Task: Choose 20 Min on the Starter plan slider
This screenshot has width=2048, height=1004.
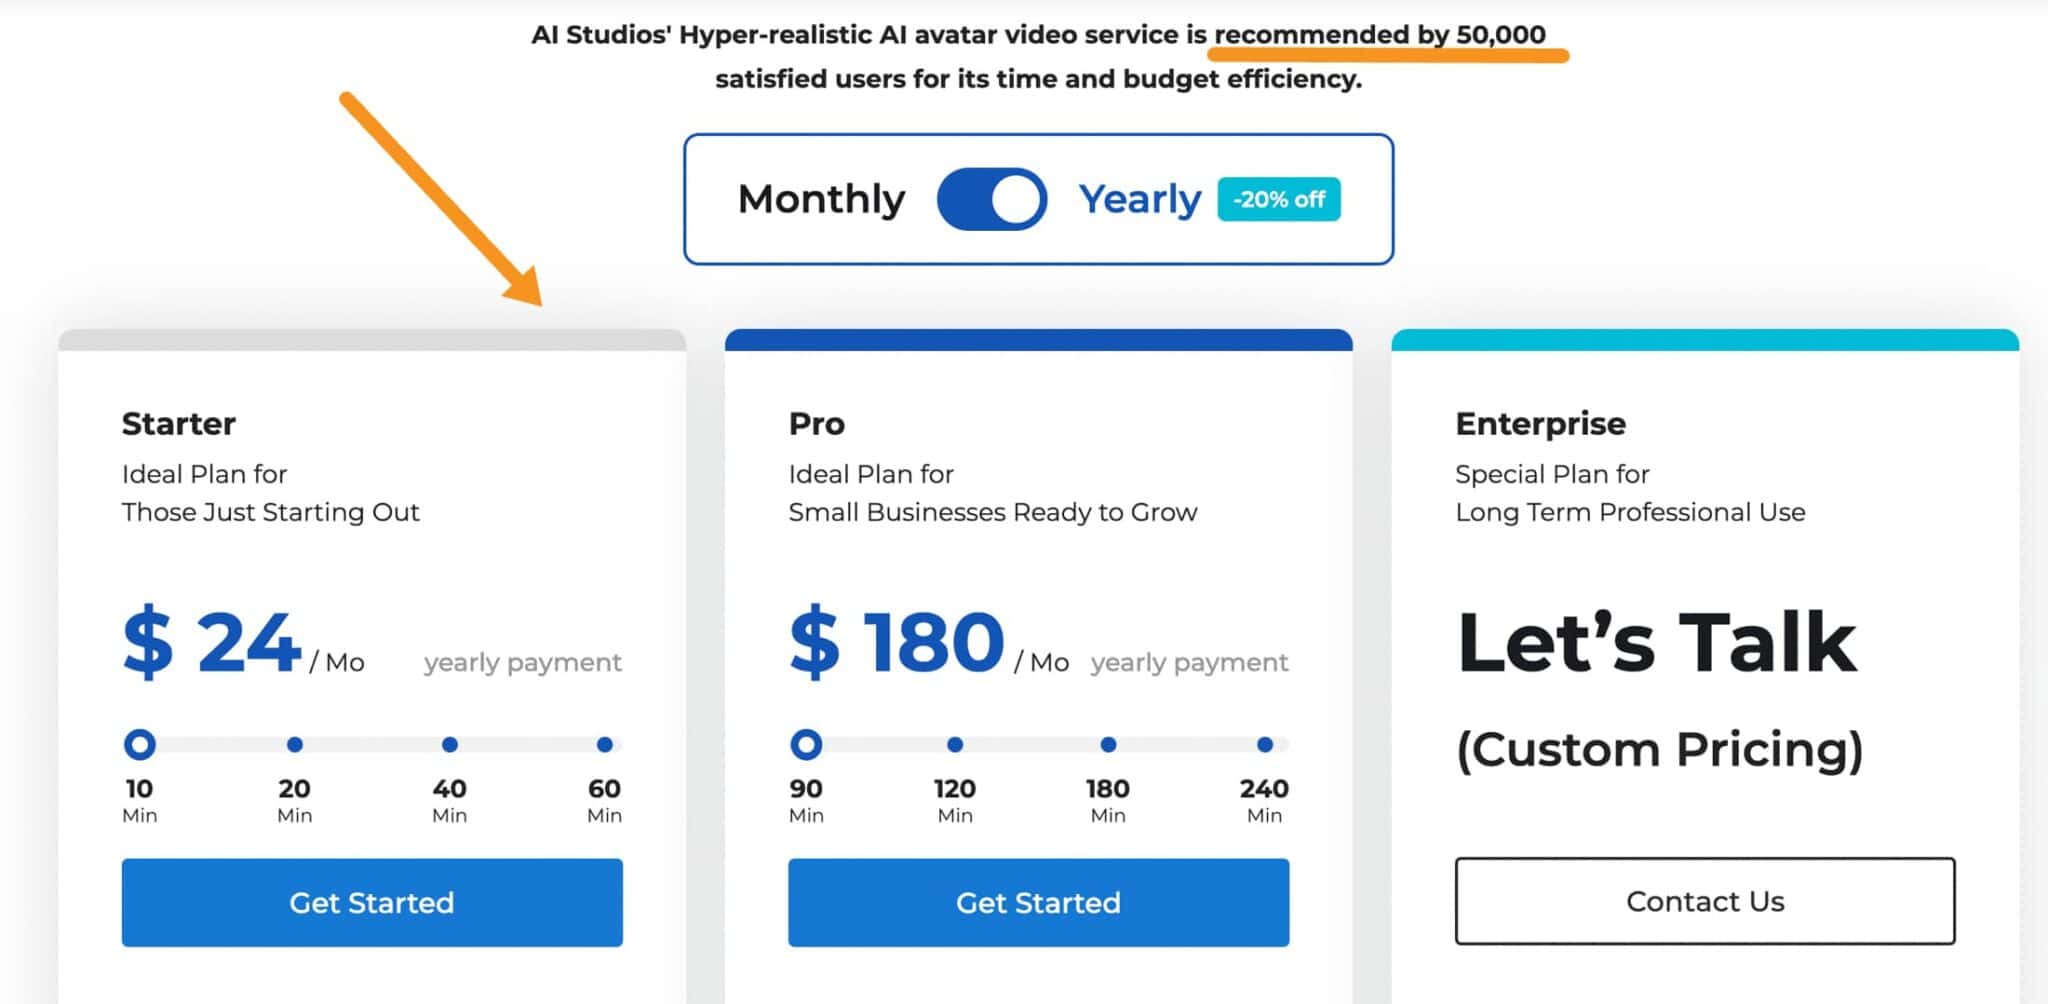Action: 295,744
